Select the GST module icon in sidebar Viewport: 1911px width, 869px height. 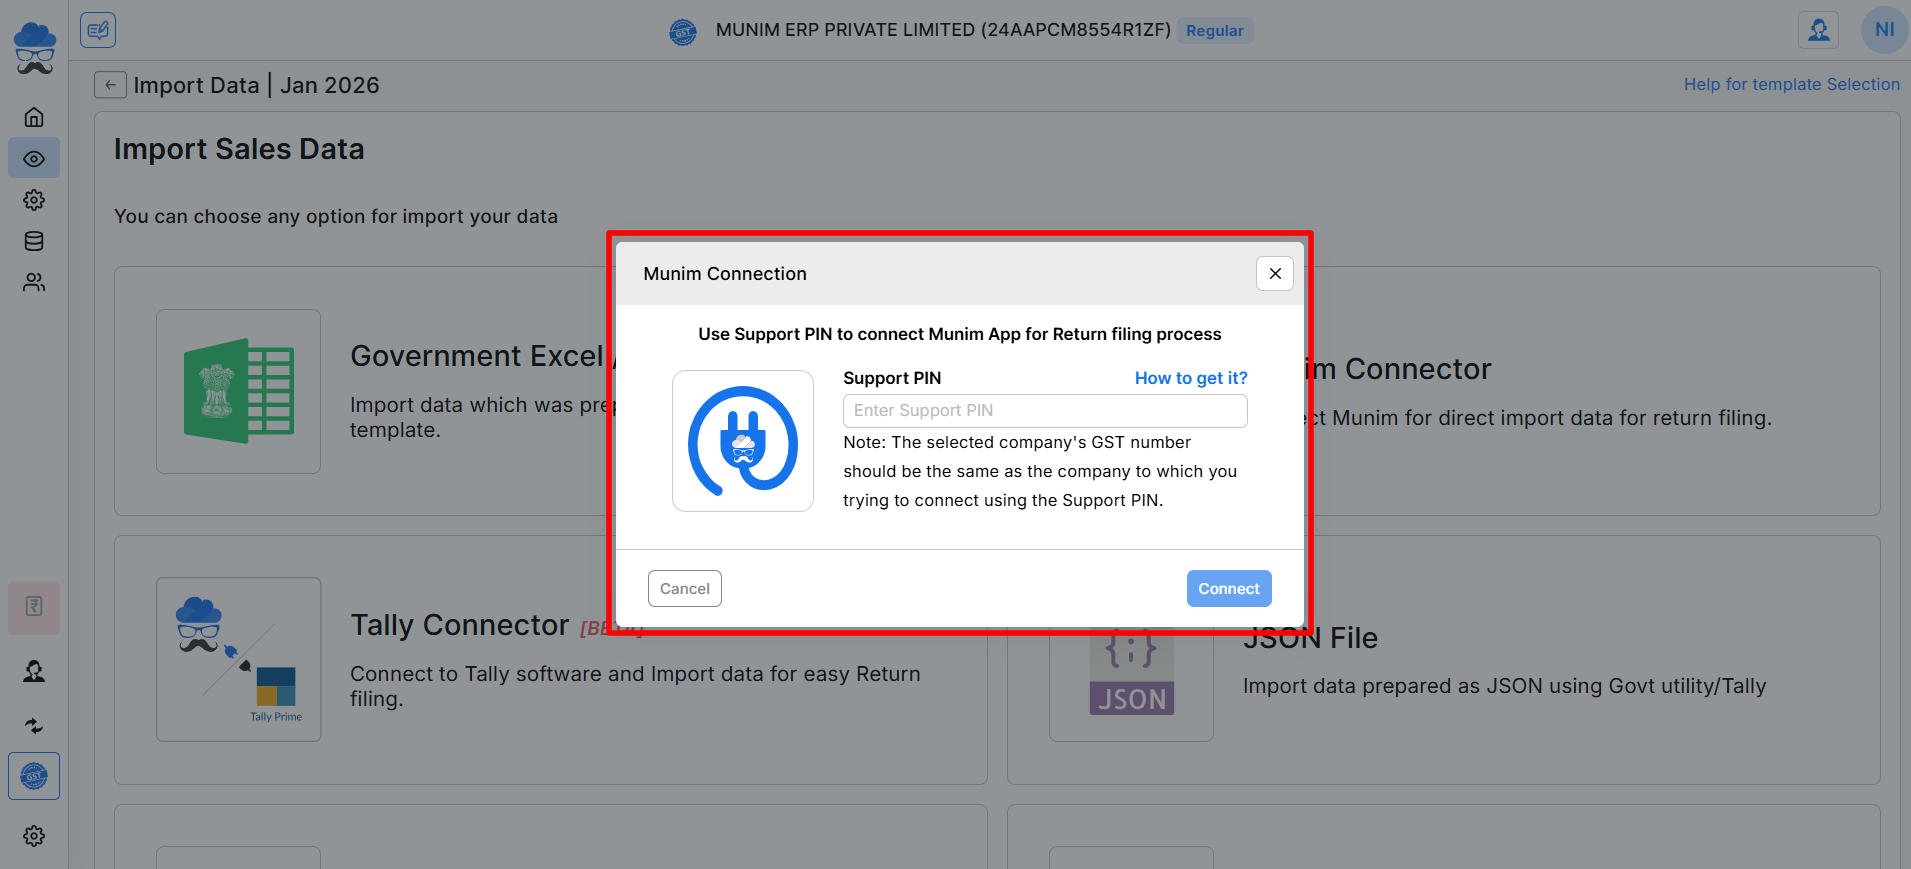click(34, 776)
